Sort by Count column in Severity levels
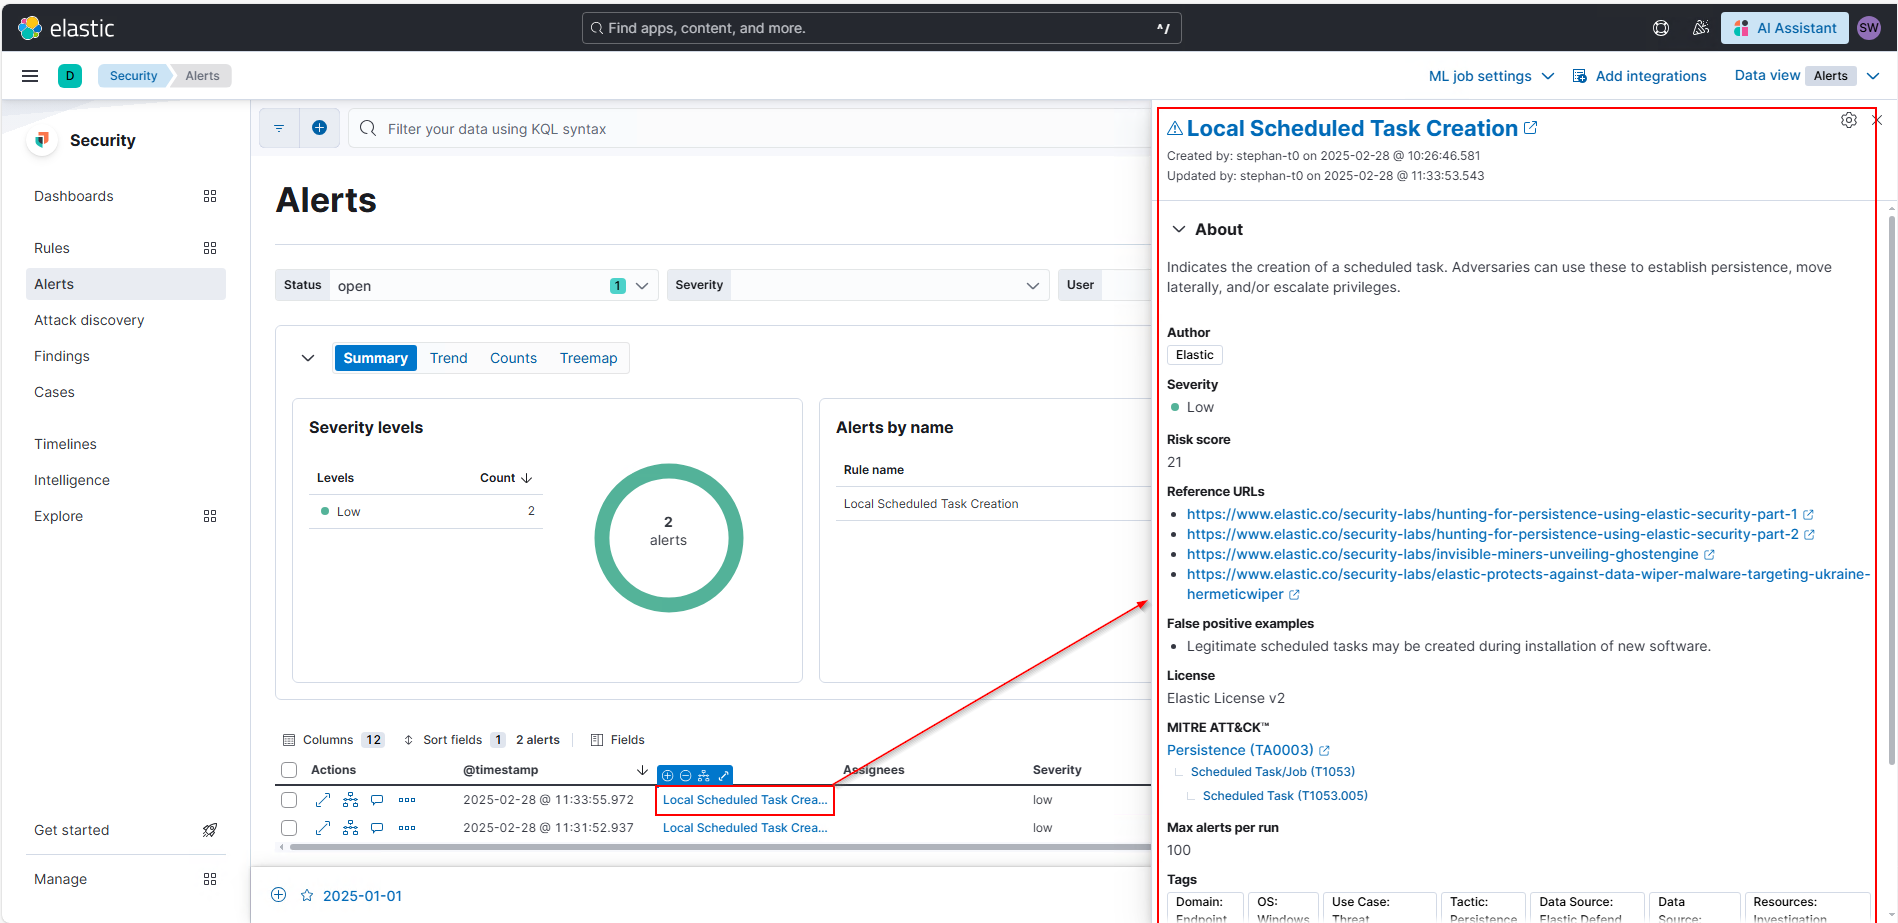This screenshot has width=1898, height=923. (506, 478)
